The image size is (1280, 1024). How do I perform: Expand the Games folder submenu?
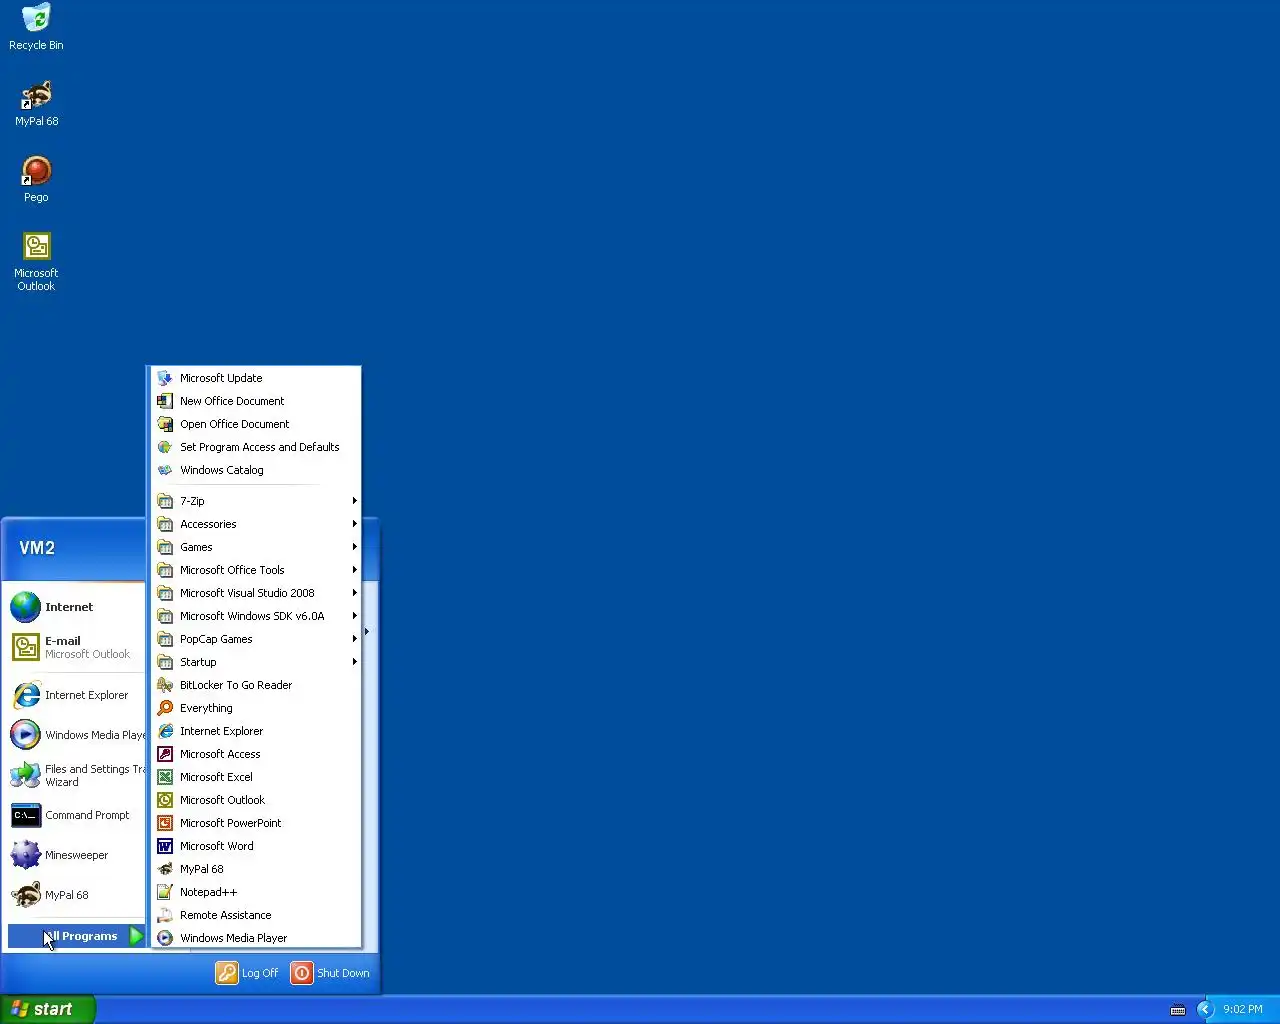(256, 547)
